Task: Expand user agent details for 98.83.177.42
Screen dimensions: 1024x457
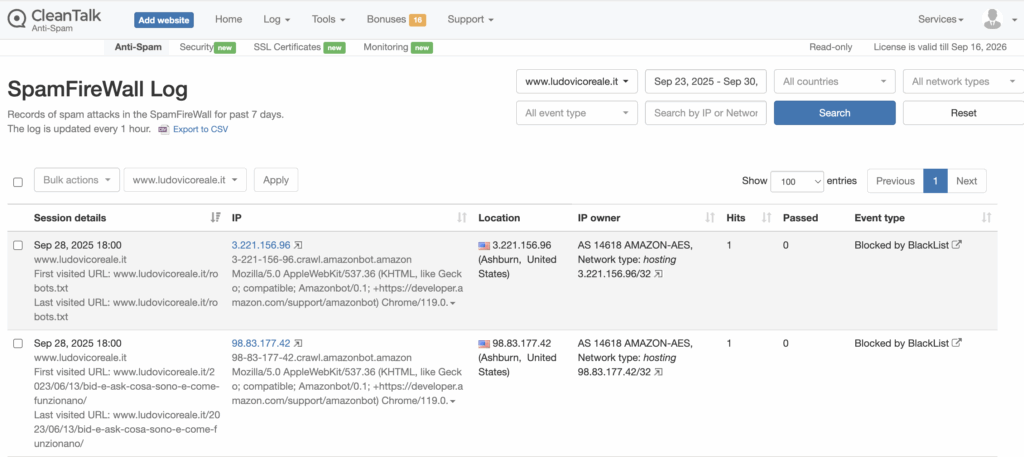Action: pos(453,402)
